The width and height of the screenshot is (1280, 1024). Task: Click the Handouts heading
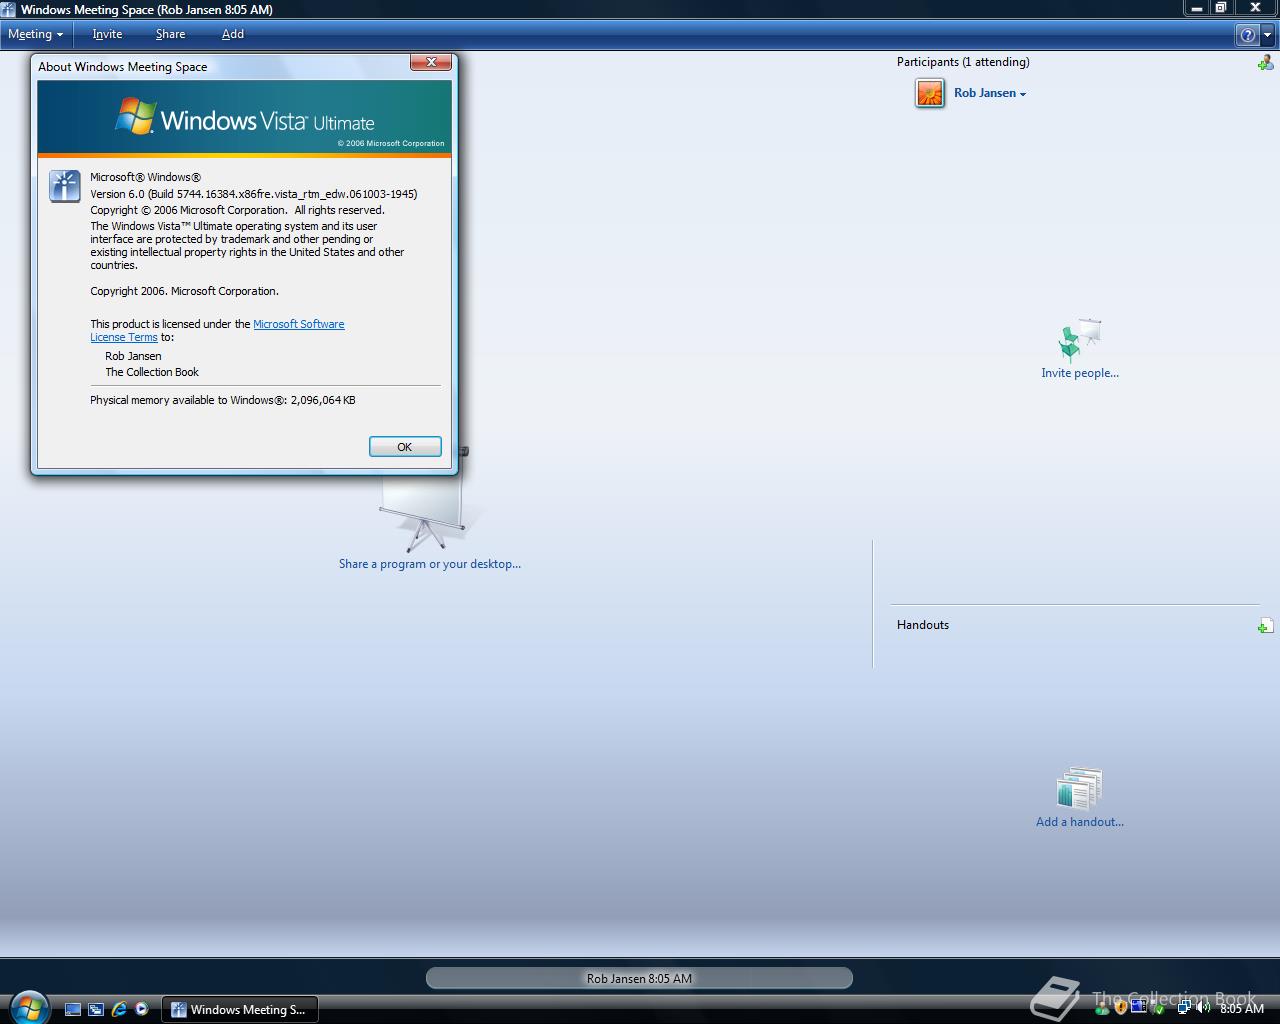pyautogui.click(x=923, y=625)
